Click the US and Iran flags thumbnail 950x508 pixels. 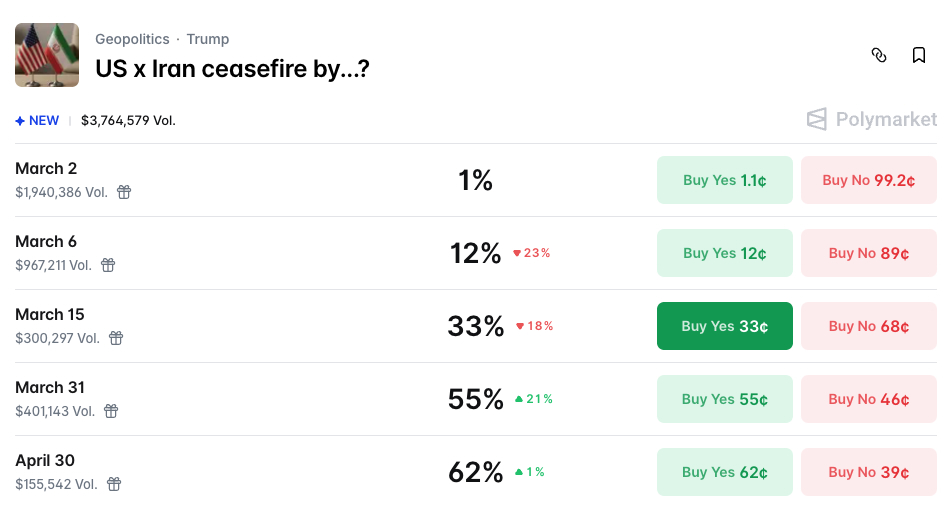47,55
